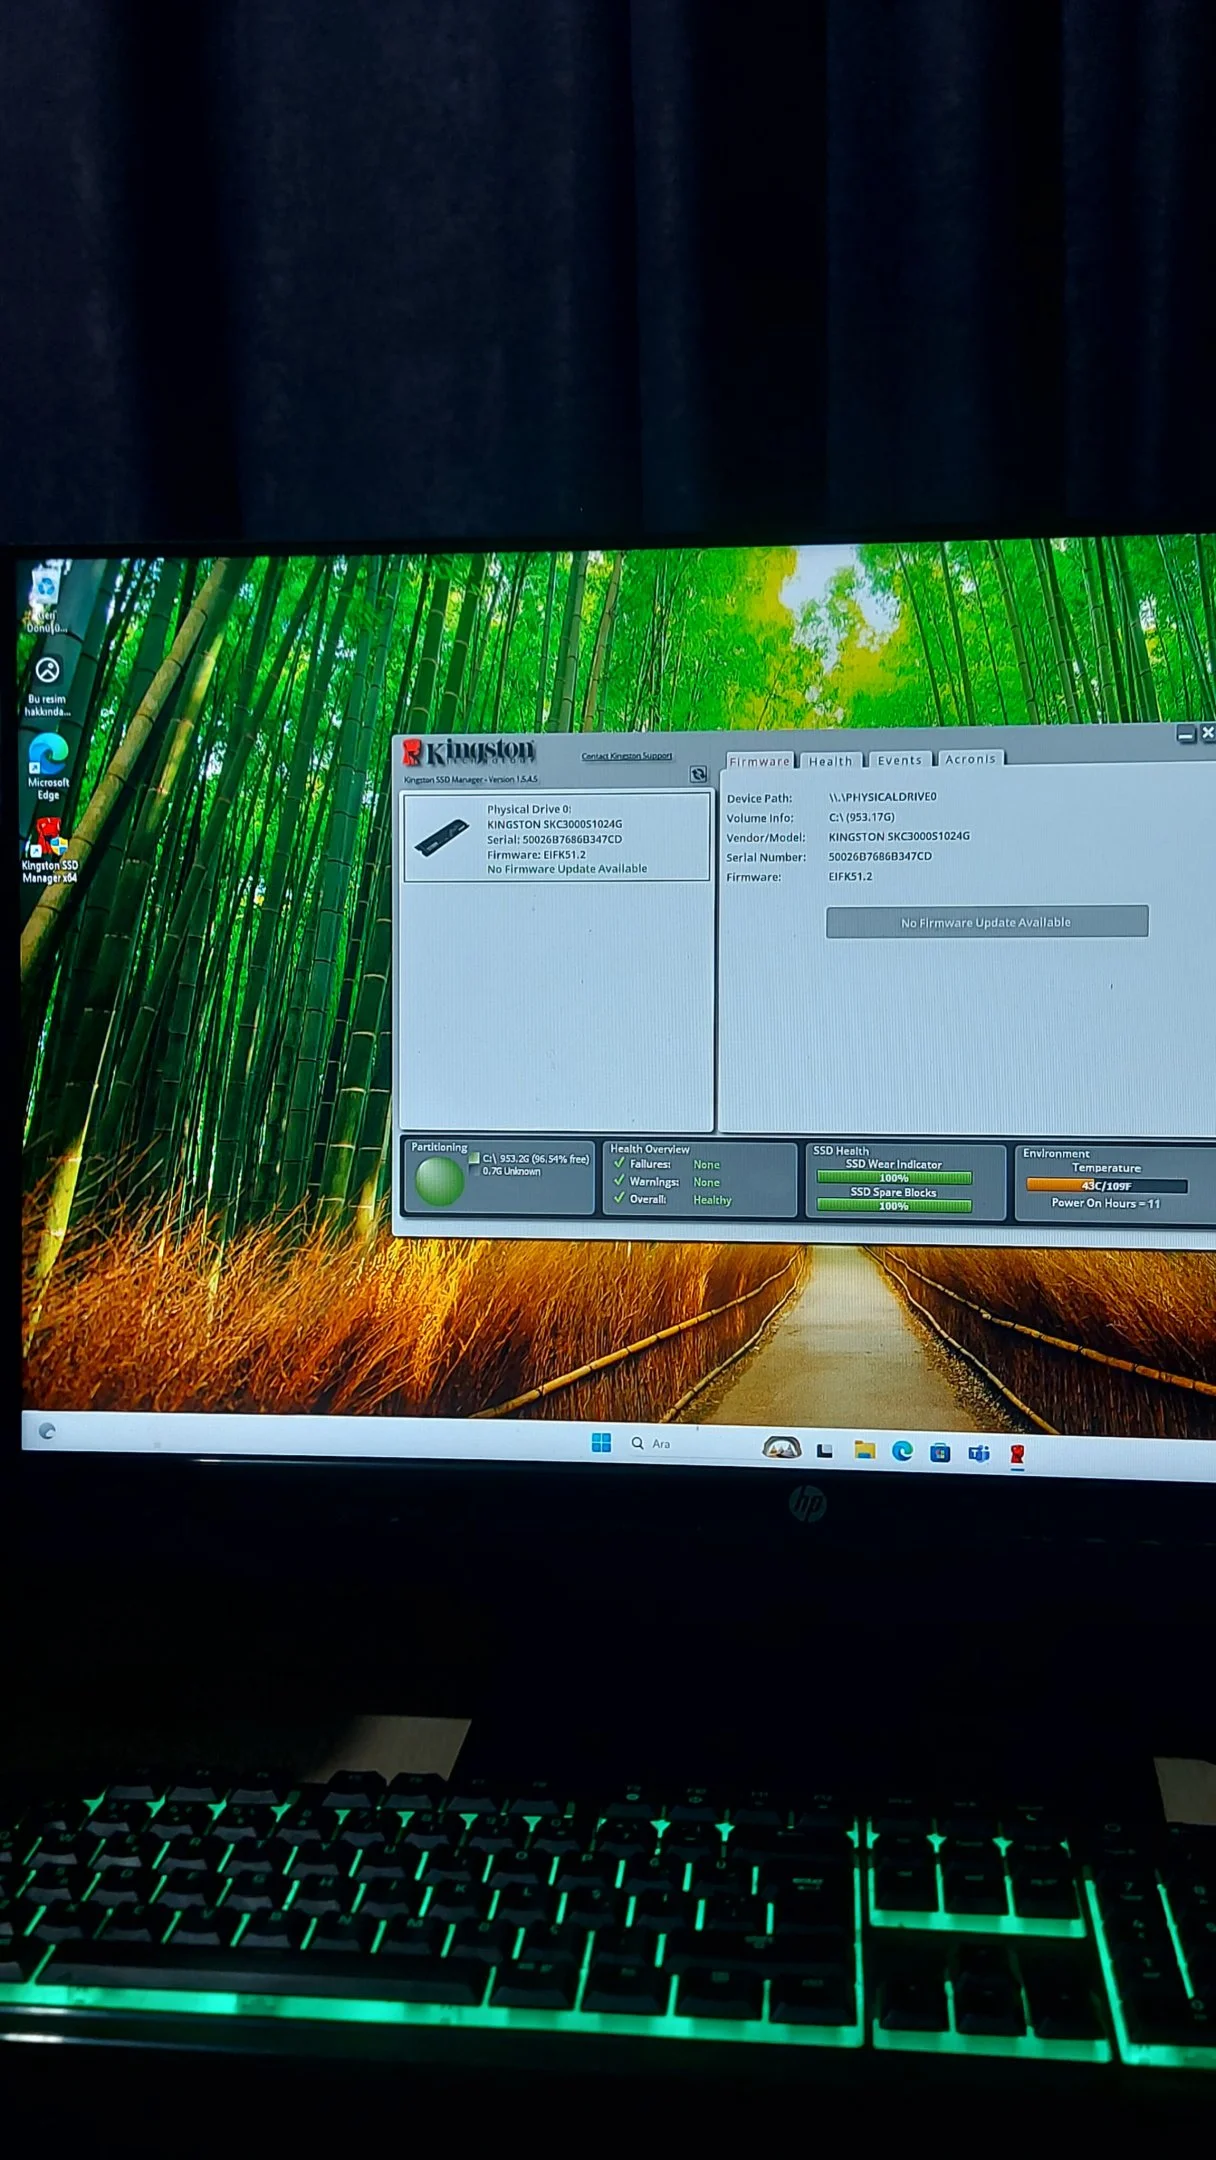
Task: Click the '0.7G Unknown' partition entry
Action: click(511, 1171)
